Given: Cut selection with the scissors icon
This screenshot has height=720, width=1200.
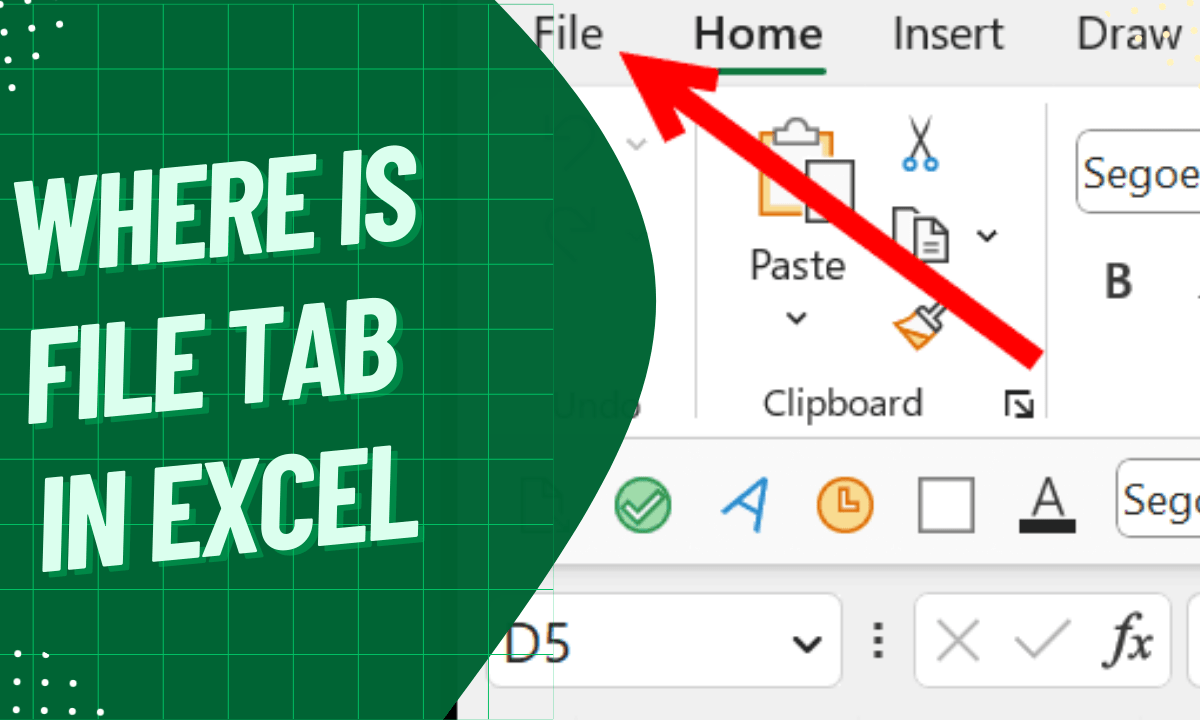Looking at the screenshot, I should 919,143.
